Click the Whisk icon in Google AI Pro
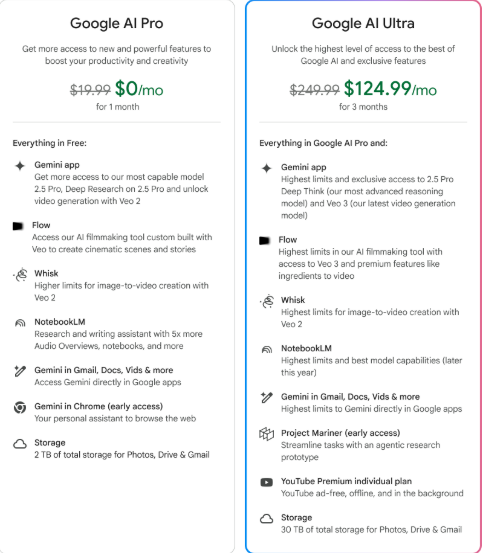Viewport: 482px width, 553px height. click(20, 274)
